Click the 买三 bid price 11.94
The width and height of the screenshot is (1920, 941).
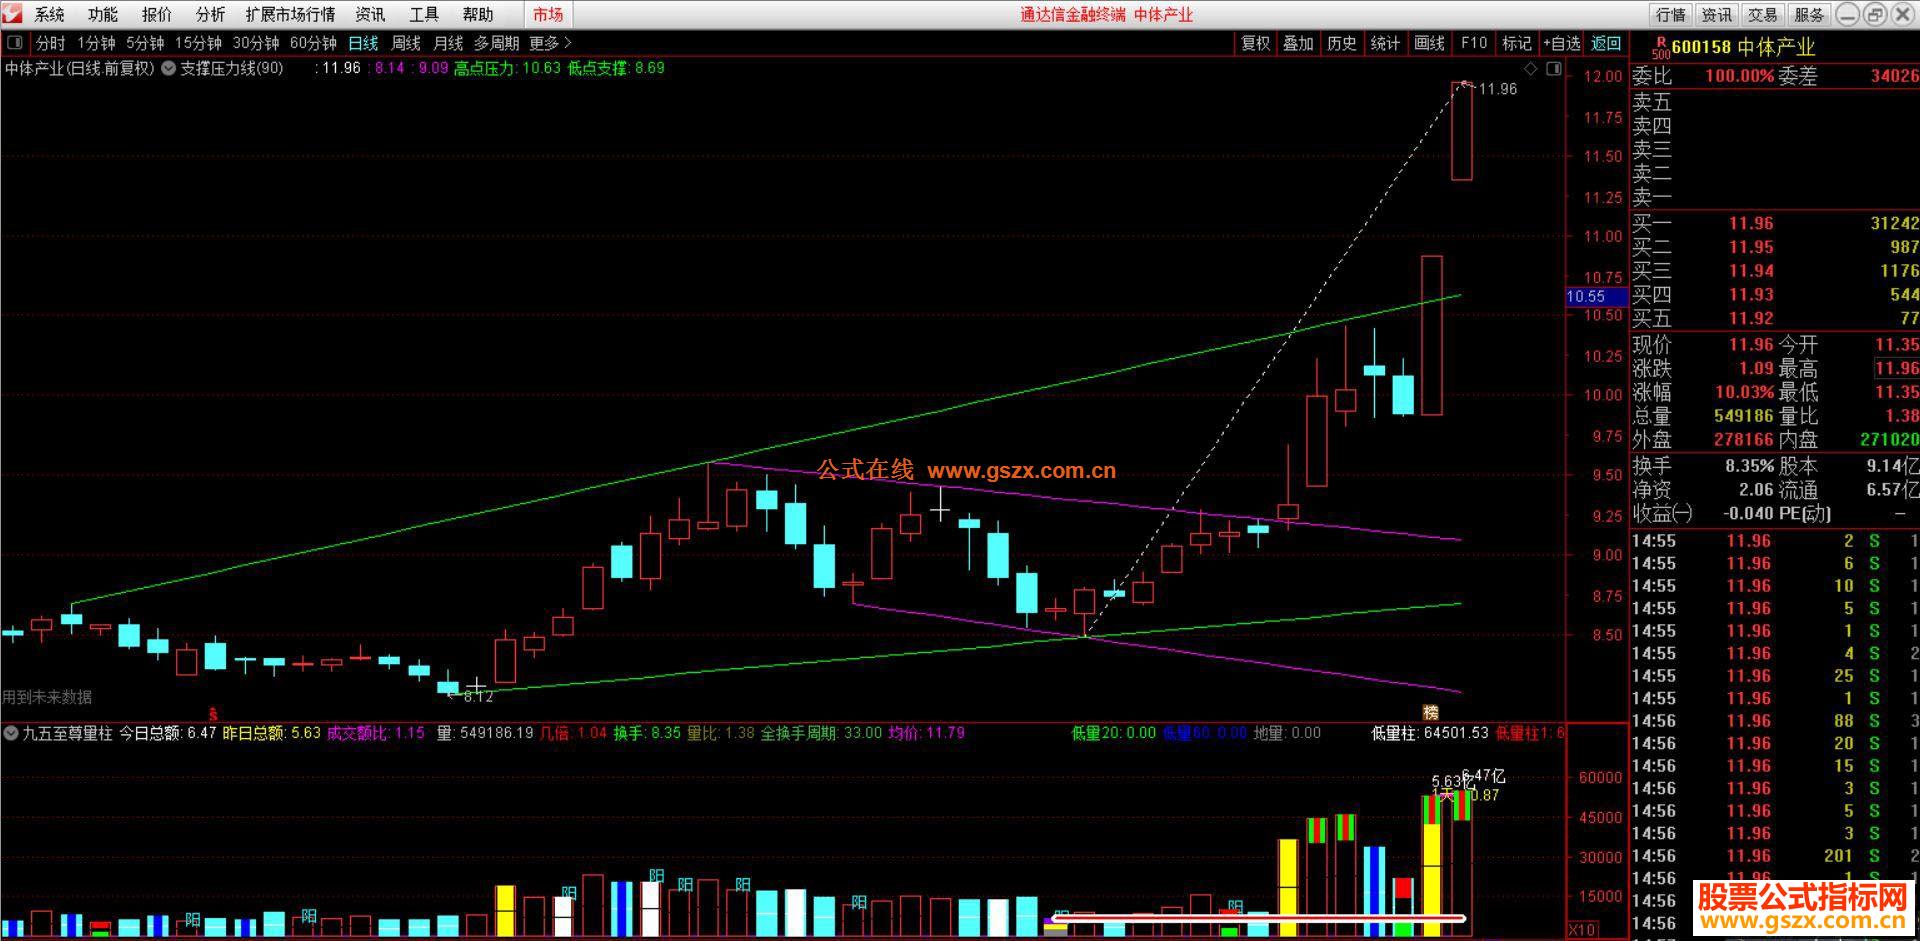pyautogui.click(x=1751, y=271)
